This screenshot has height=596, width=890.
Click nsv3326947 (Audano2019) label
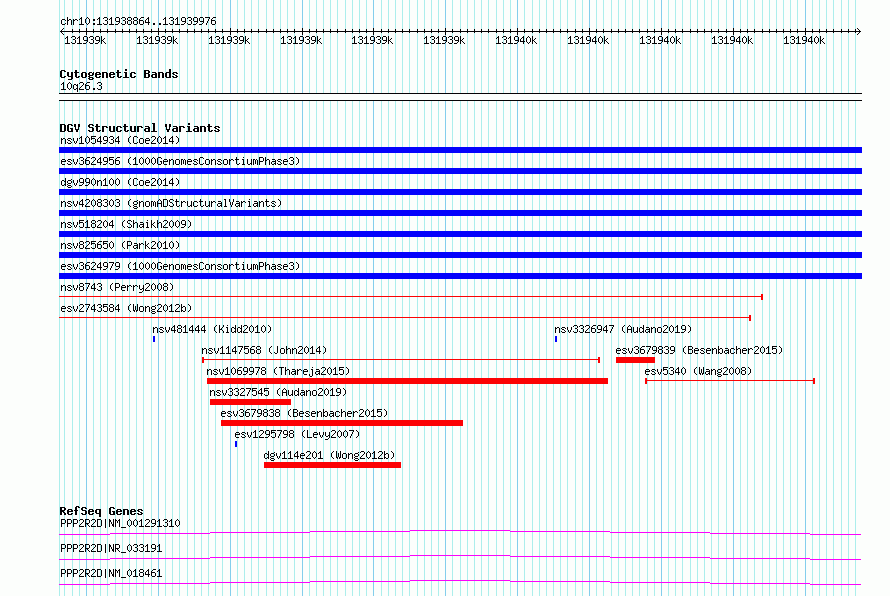pos(623,329)
